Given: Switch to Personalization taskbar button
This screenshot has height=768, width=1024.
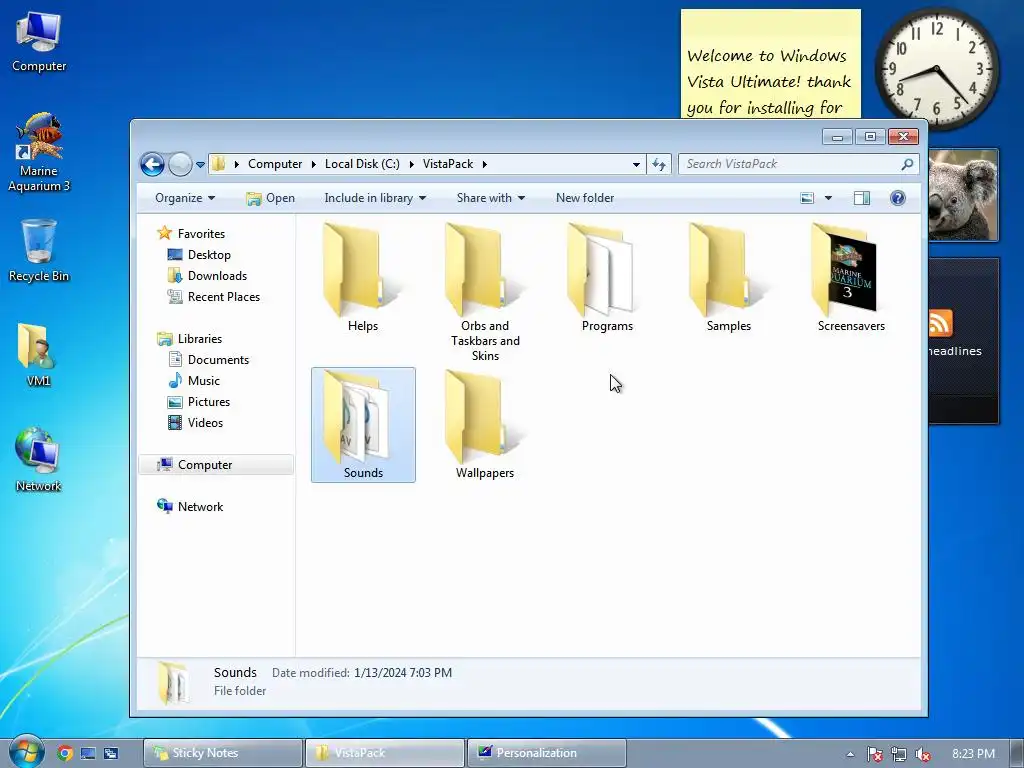Looking at the screenshot, I should [547, 753].
